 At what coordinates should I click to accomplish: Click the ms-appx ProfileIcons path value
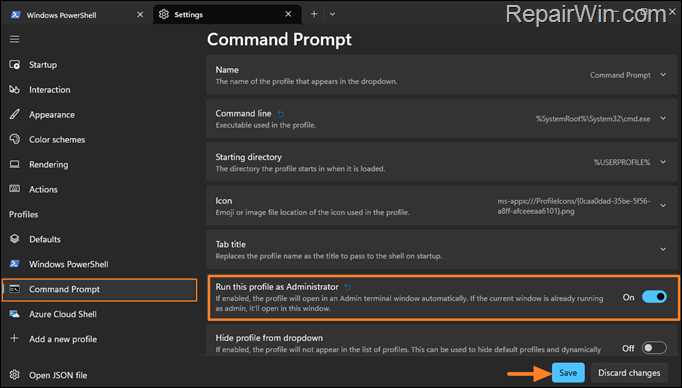(574, 206)
